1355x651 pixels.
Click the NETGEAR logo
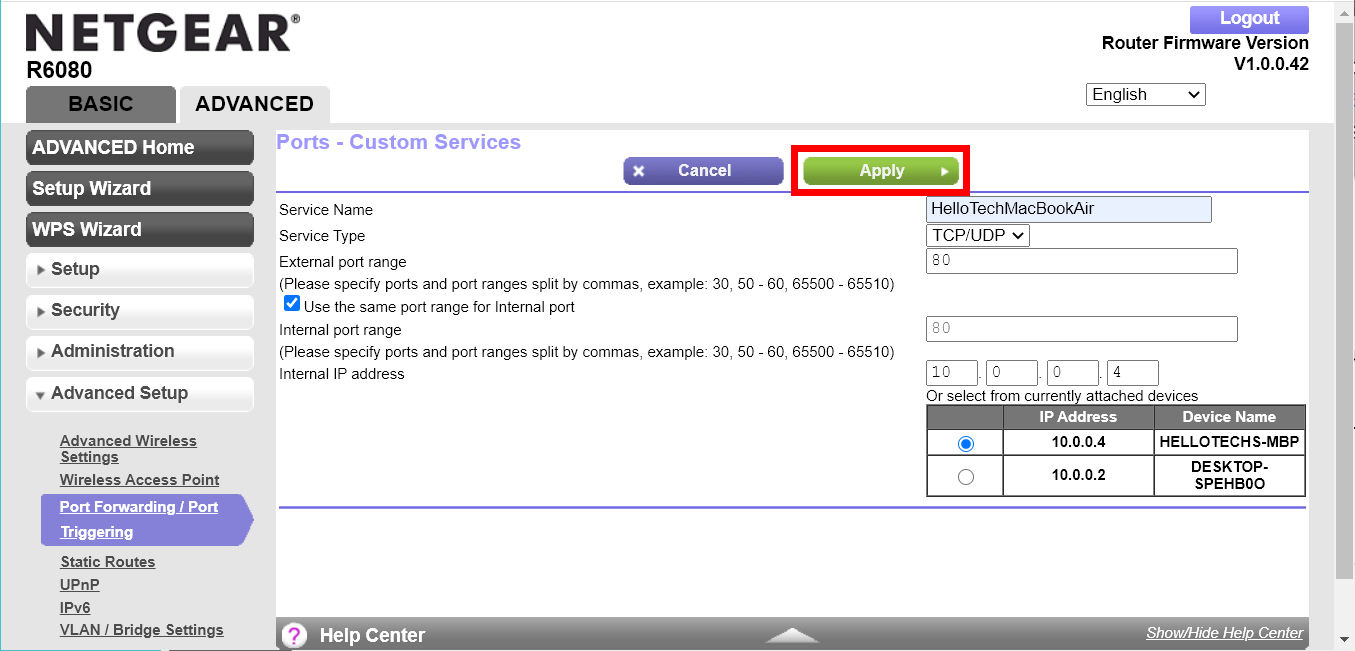click(161, 33)
